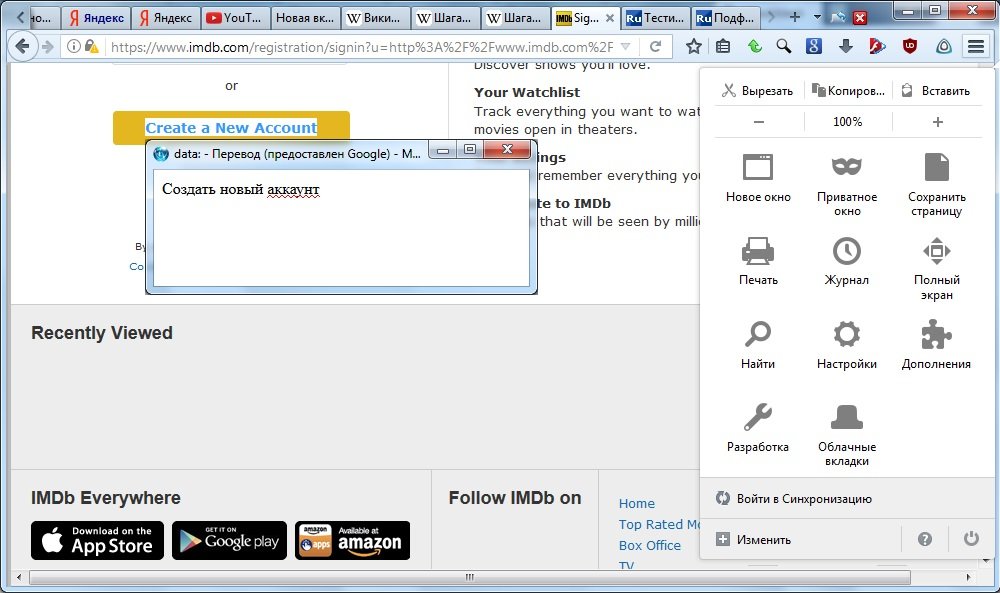
Task: Click Сохранить страницу icon
Action: pos(937,185)
